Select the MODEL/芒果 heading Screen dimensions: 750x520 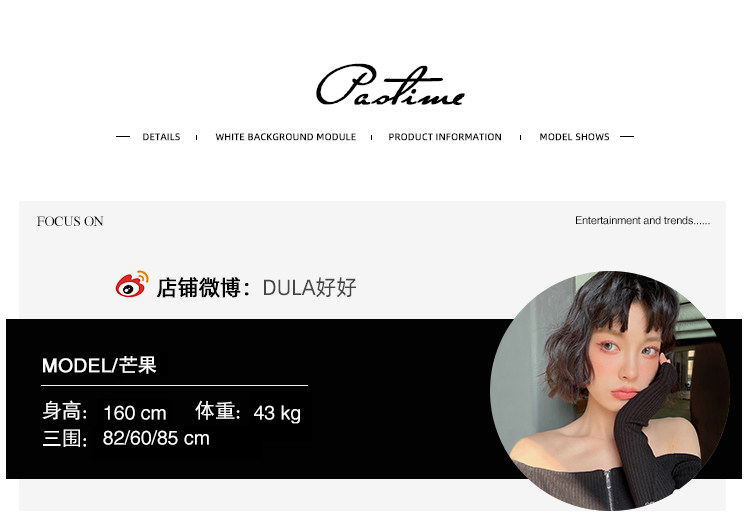(99, 365)
